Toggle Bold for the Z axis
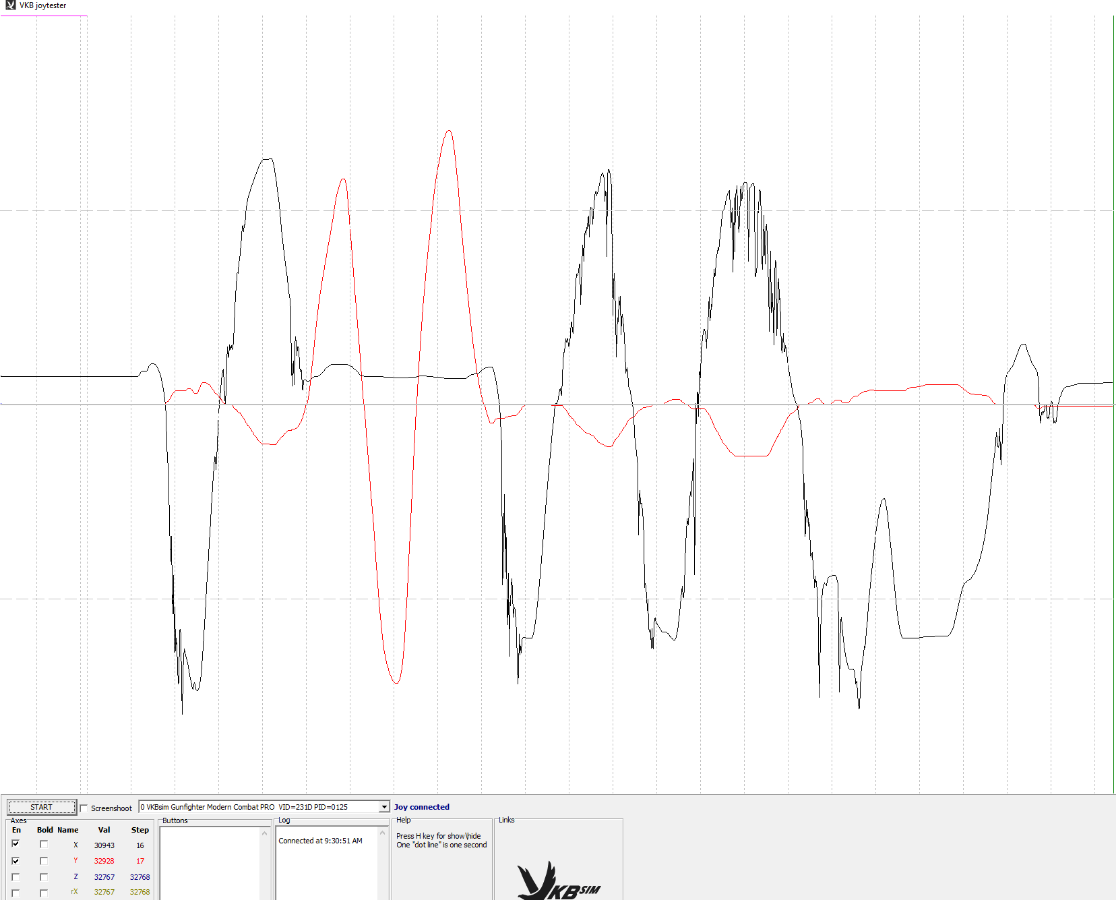 (x=44, y=877)
